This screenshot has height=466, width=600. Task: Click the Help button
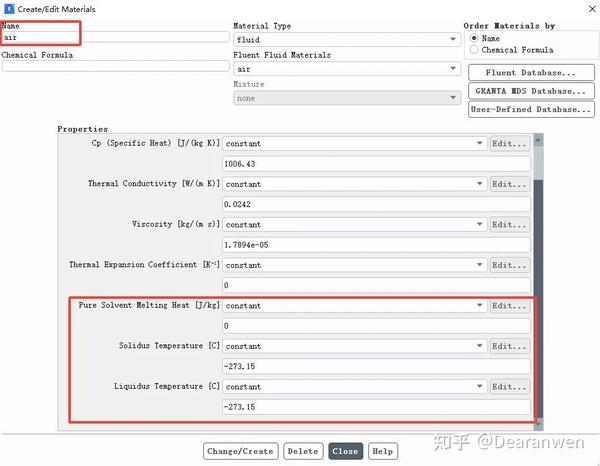click(383, 451)
